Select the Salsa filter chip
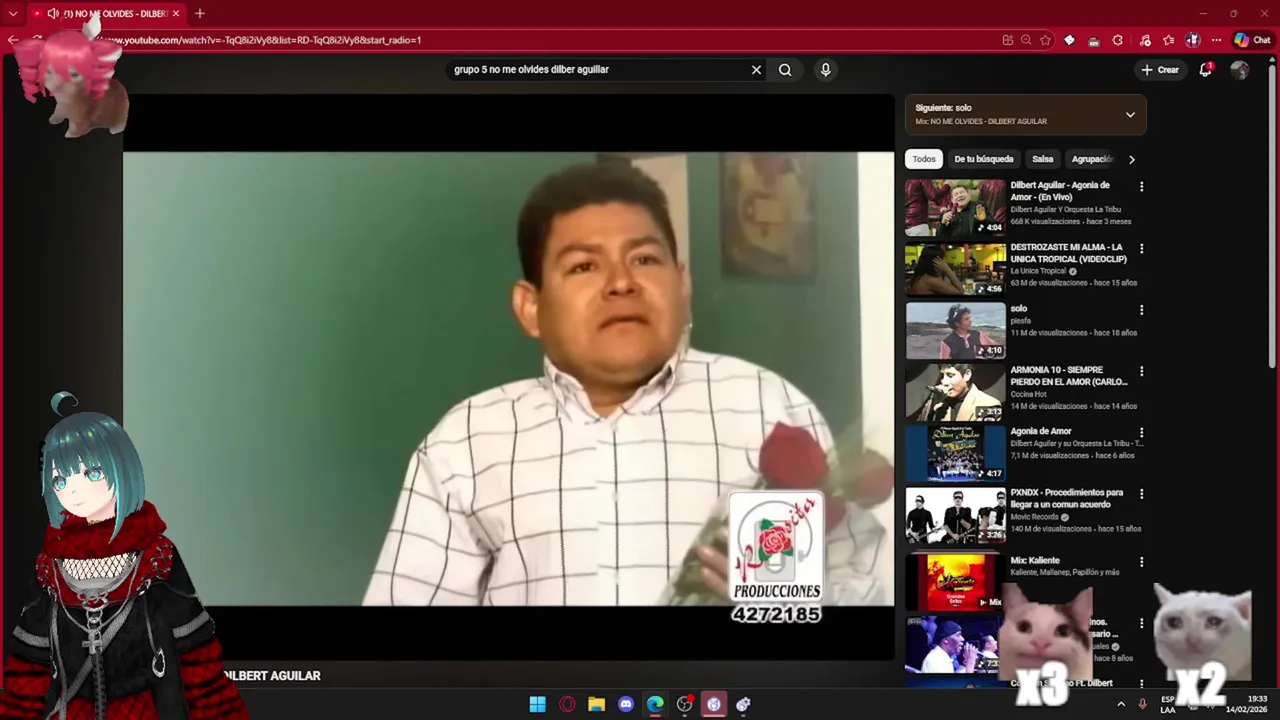The height and width of the screenshot is (720, 1280). coord(1043,159)
